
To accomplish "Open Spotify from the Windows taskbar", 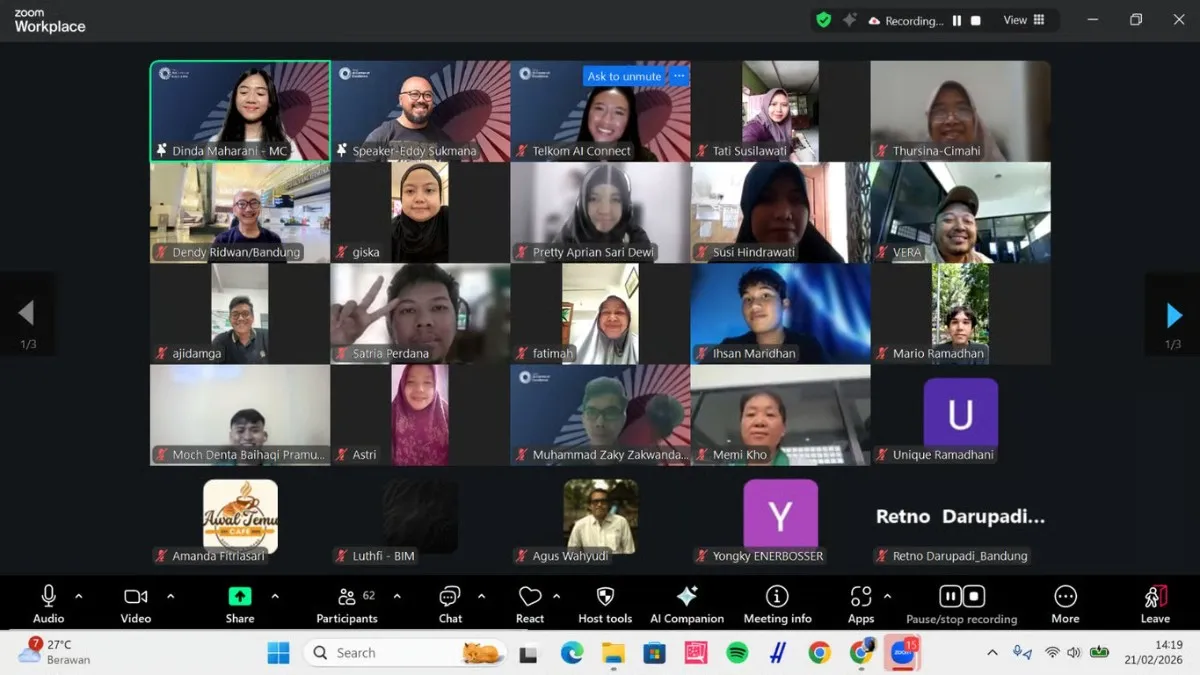I will pyautogui.click(x=737, y=653).
